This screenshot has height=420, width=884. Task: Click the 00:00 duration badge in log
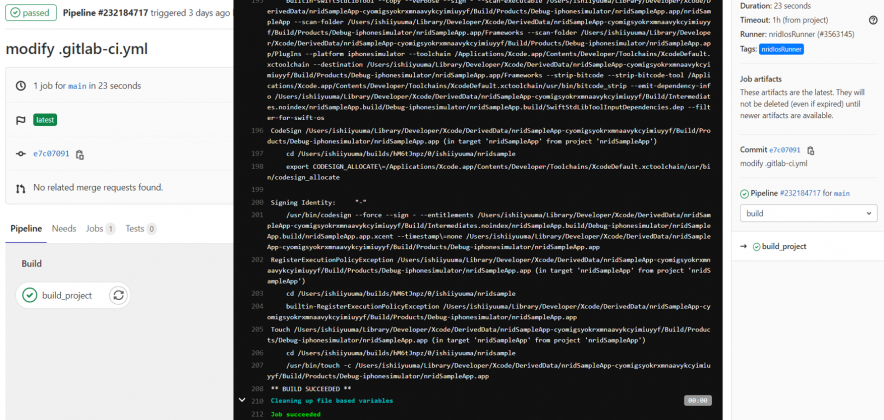(698, 400)
